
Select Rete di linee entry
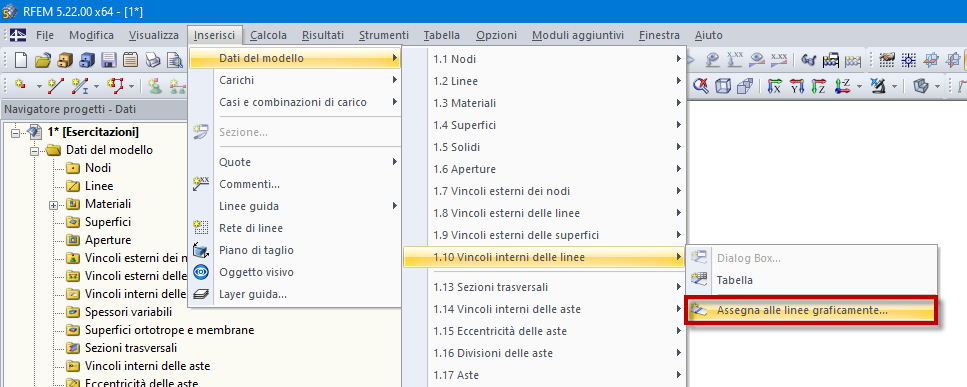pyautogui.click(x=295, y=228)
